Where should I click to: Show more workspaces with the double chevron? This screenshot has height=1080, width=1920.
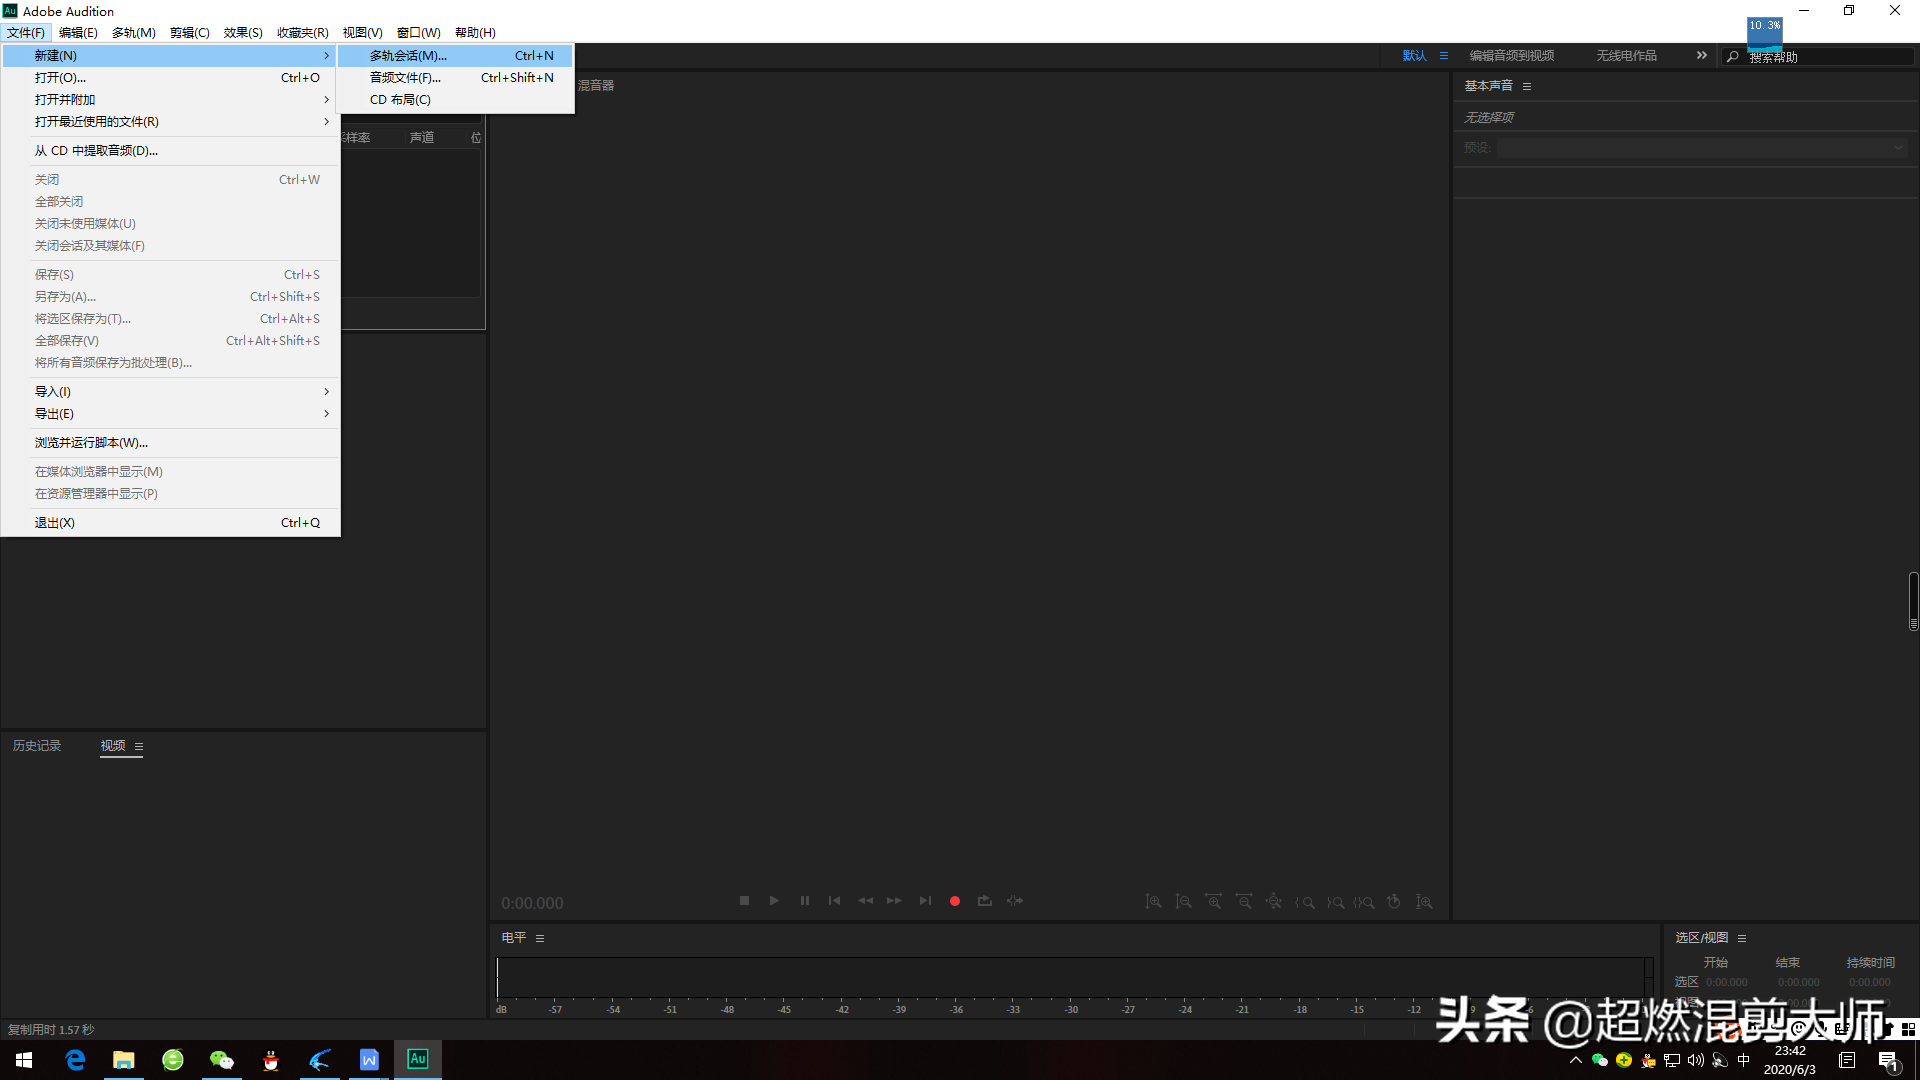[1702, 55]
